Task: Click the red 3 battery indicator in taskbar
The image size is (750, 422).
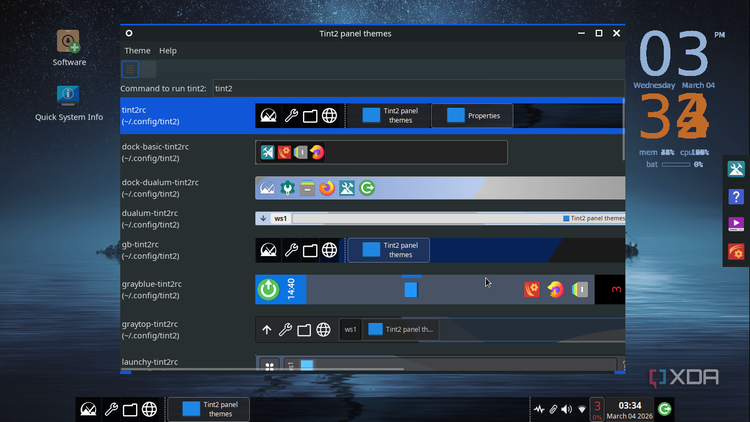Action: click(x=597, y=409)
